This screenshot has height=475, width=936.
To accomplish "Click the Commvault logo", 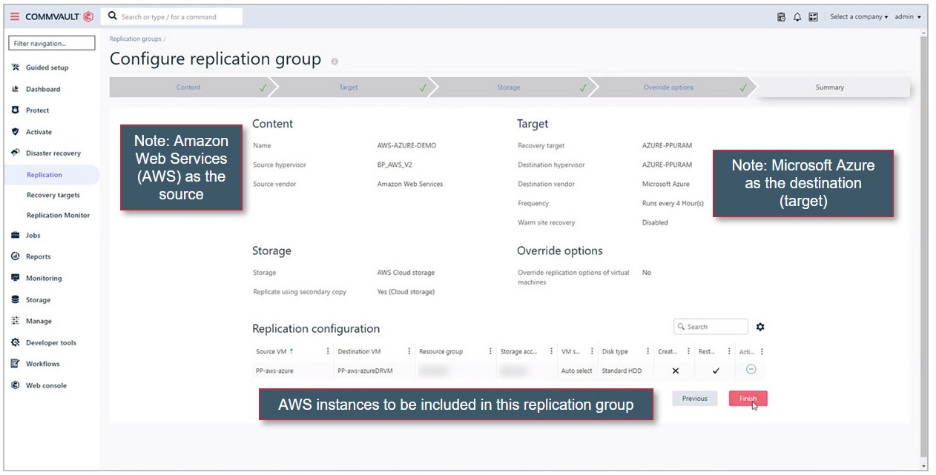I will pos(59,17).
